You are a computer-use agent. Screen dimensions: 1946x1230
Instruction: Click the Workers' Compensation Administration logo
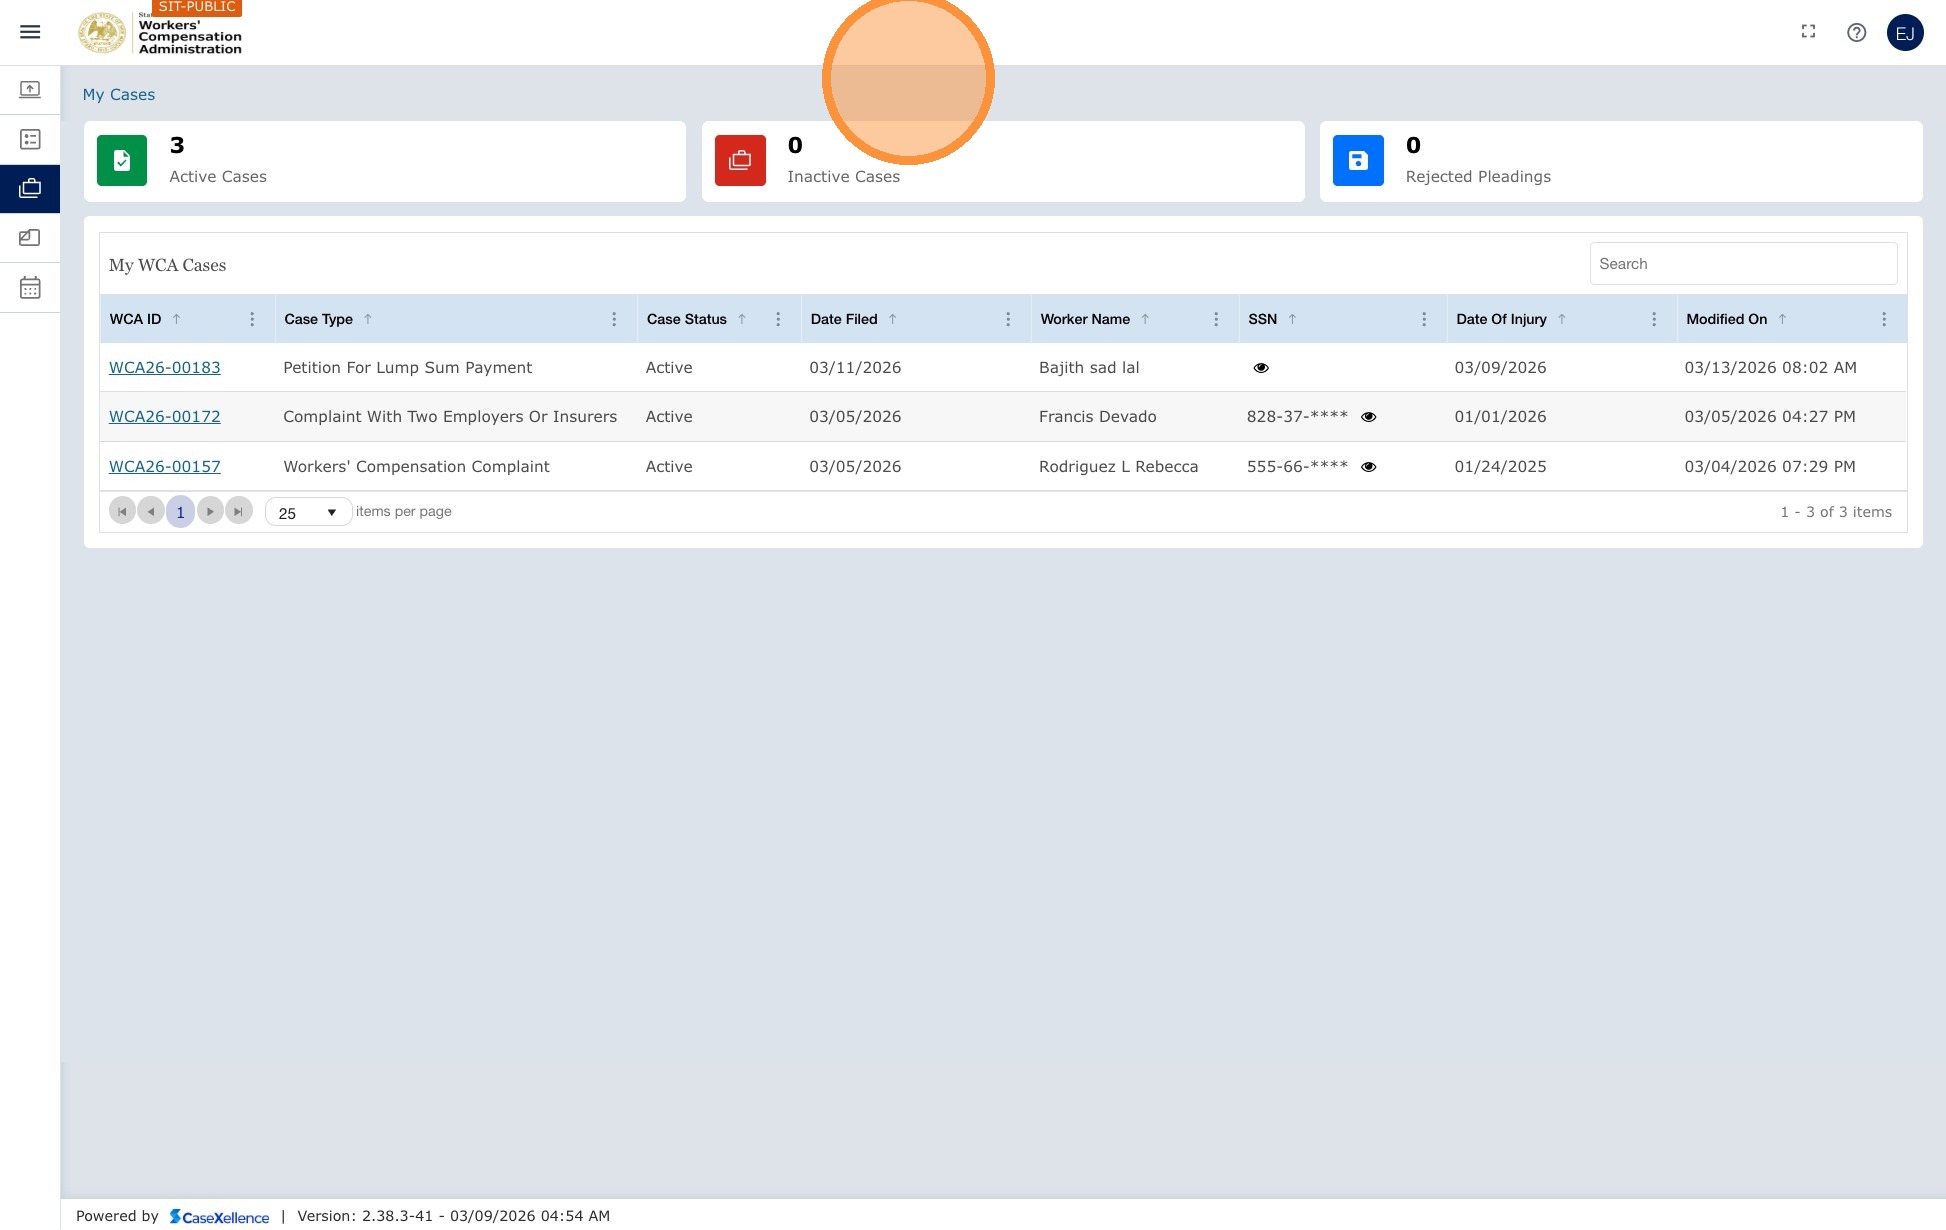click(160, 32)
